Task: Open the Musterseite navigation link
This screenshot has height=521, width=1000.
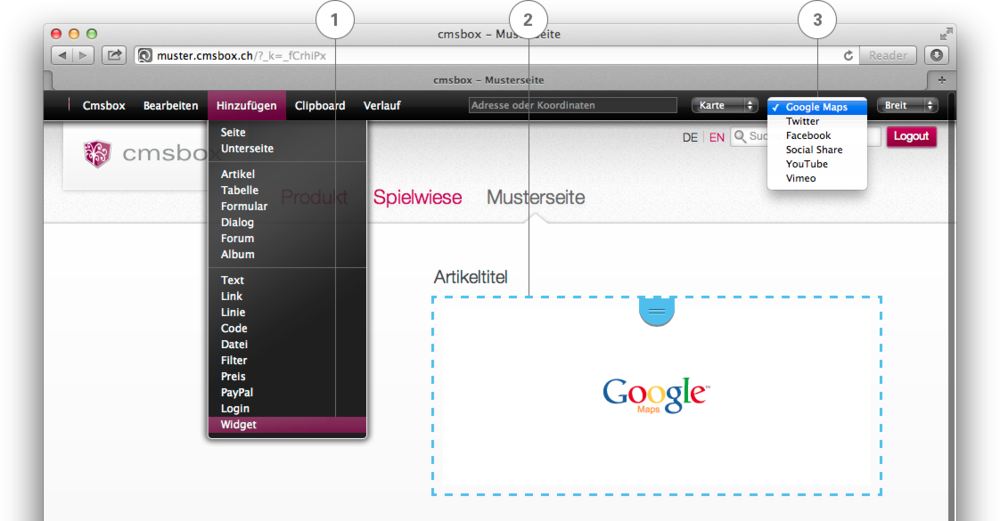Action: point(536,197)
